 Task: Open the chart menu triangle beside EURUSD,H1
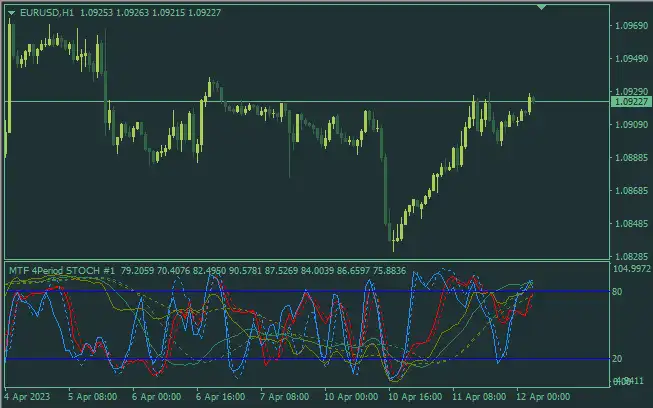(12, 13)
